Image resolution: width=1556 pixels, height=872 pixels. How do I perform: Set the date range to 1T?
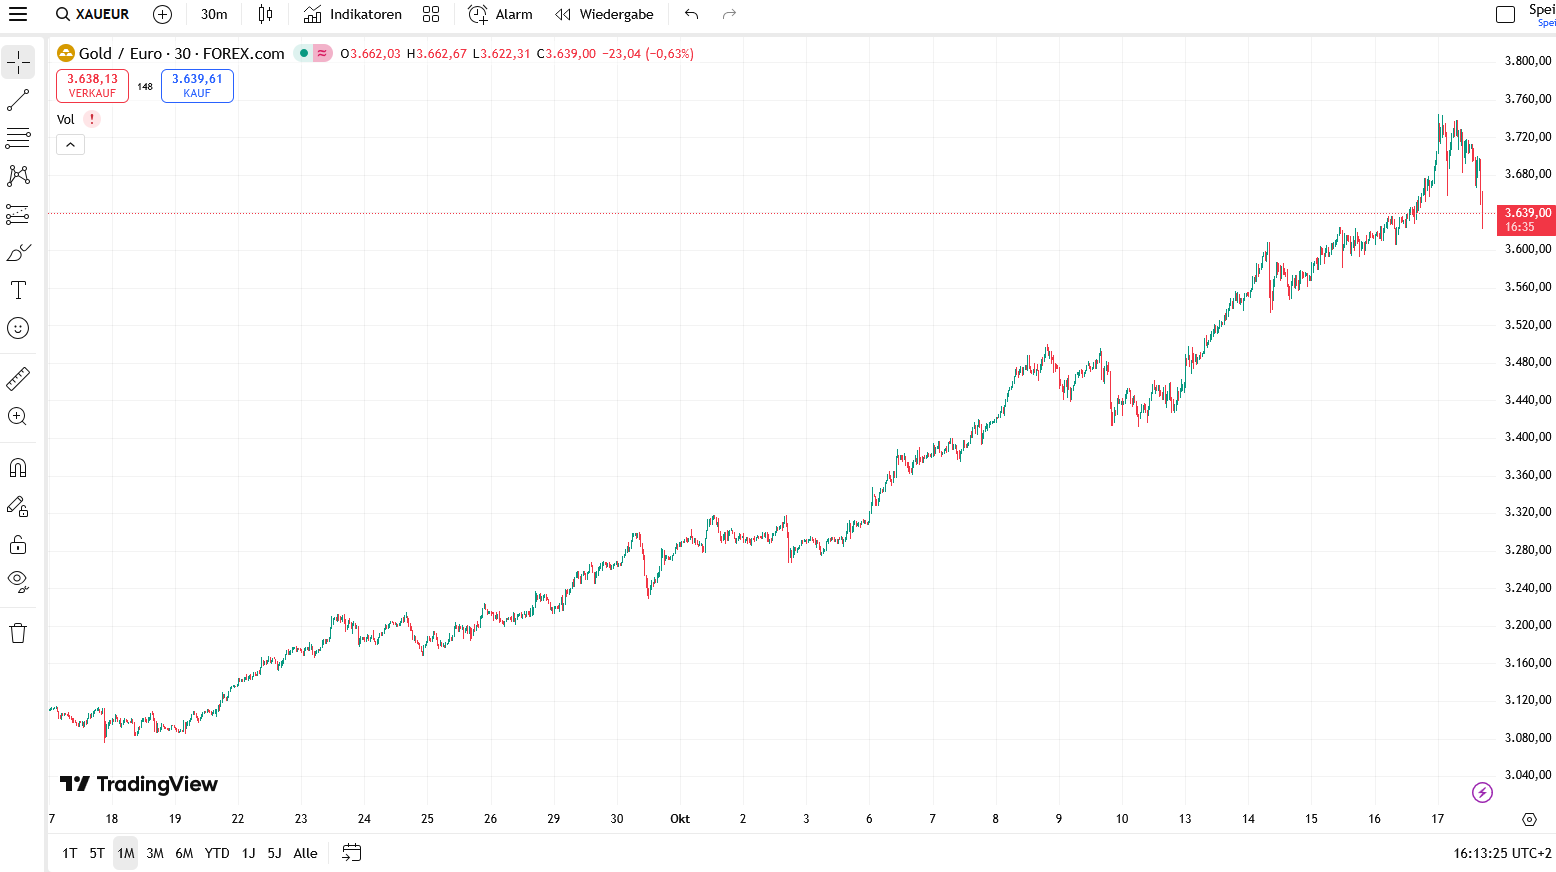69,853
